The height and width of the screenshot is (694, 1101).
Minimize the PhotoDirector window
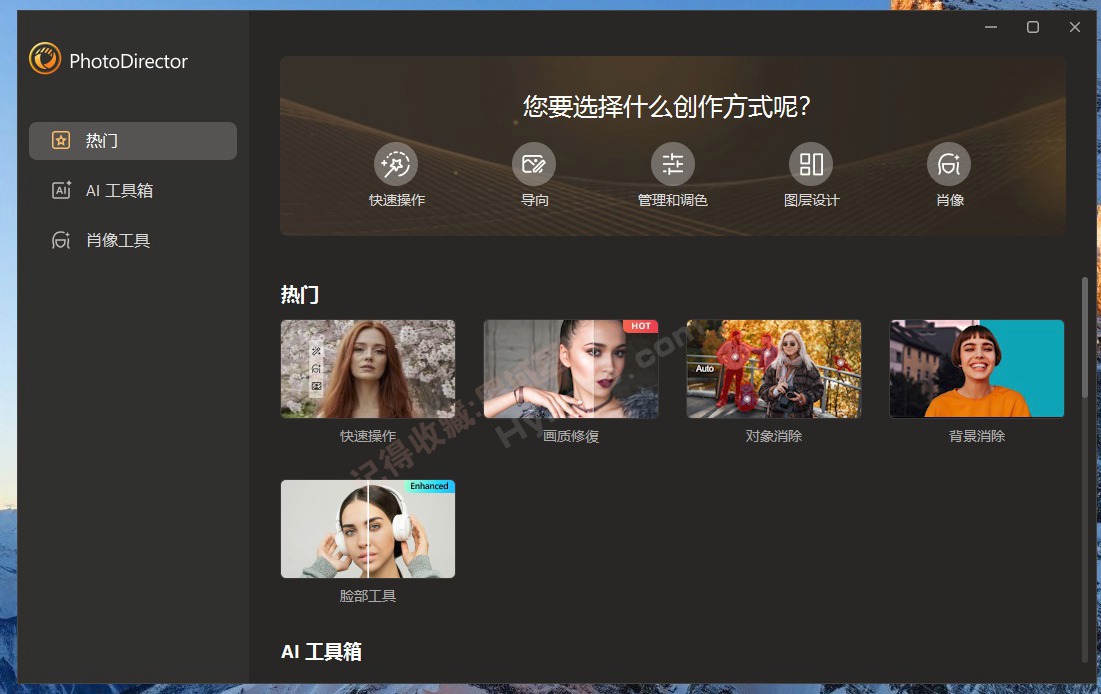(990, 27)
